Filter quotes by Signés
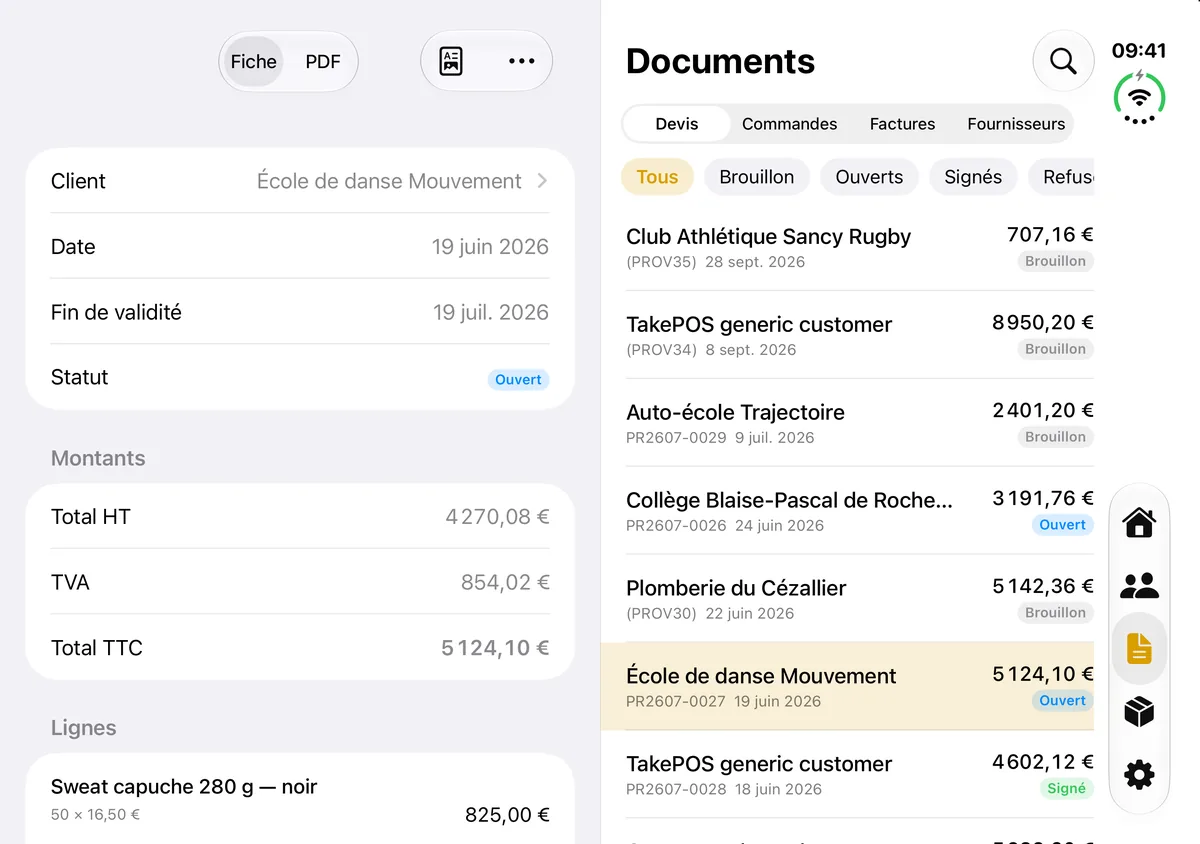Viewport: 1200px width, 844px height. 973,177
